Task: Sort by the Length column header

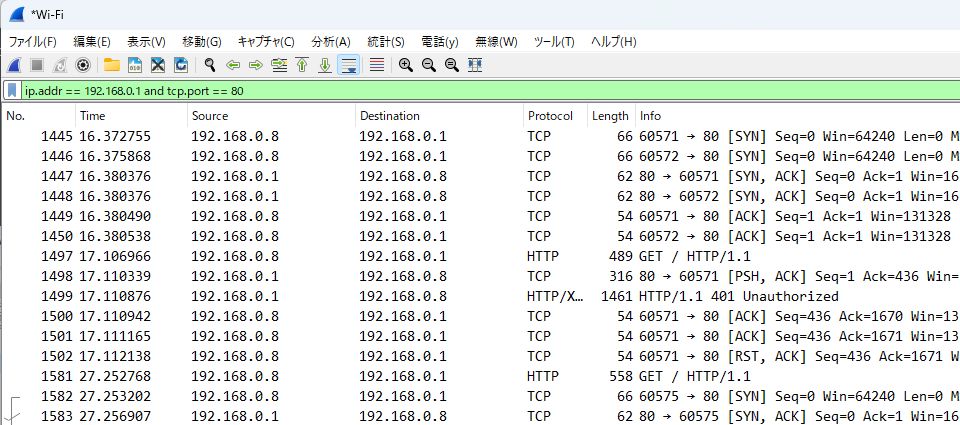Action: click(612, 116)
